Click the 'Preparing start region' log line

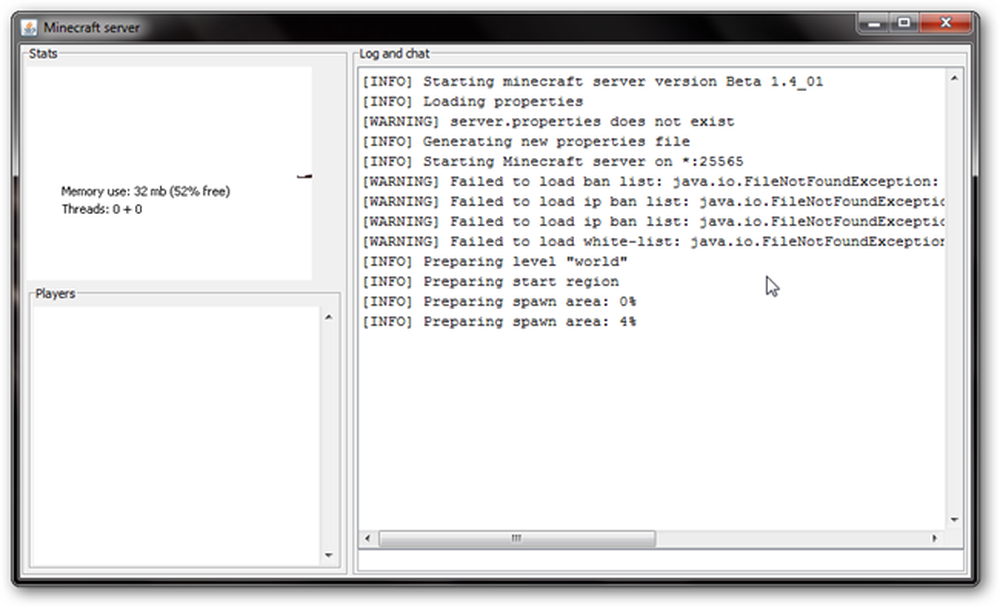[x=490, y=281]
